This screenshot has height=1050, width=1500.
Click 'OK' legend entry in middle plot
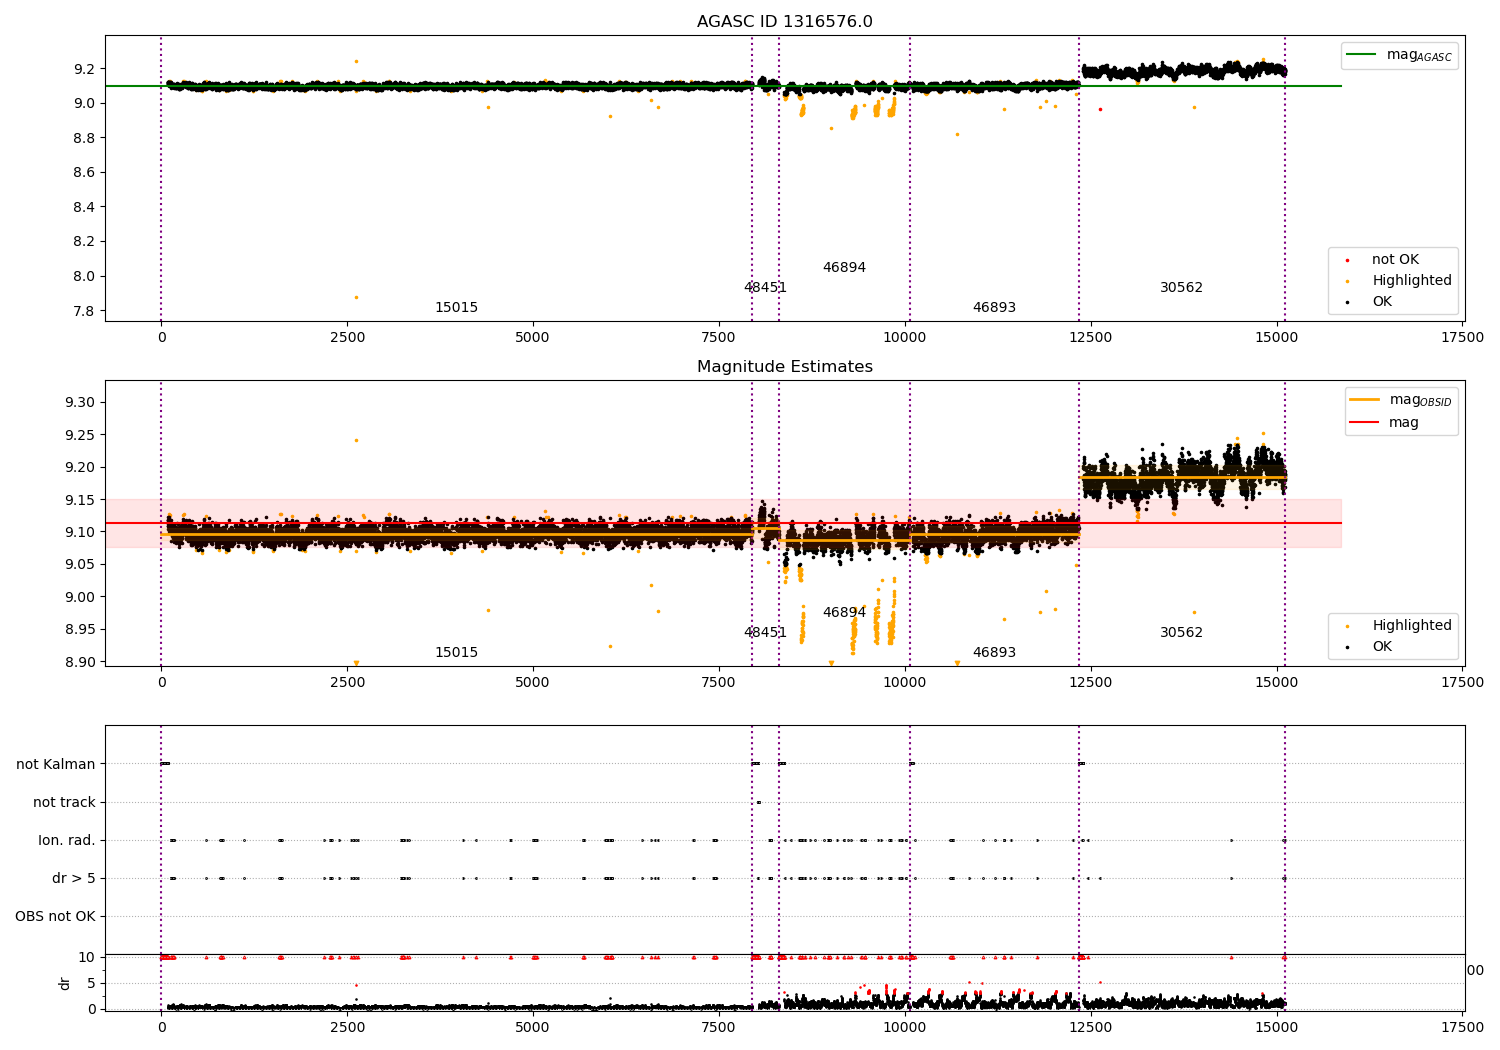pos(1370,647)
